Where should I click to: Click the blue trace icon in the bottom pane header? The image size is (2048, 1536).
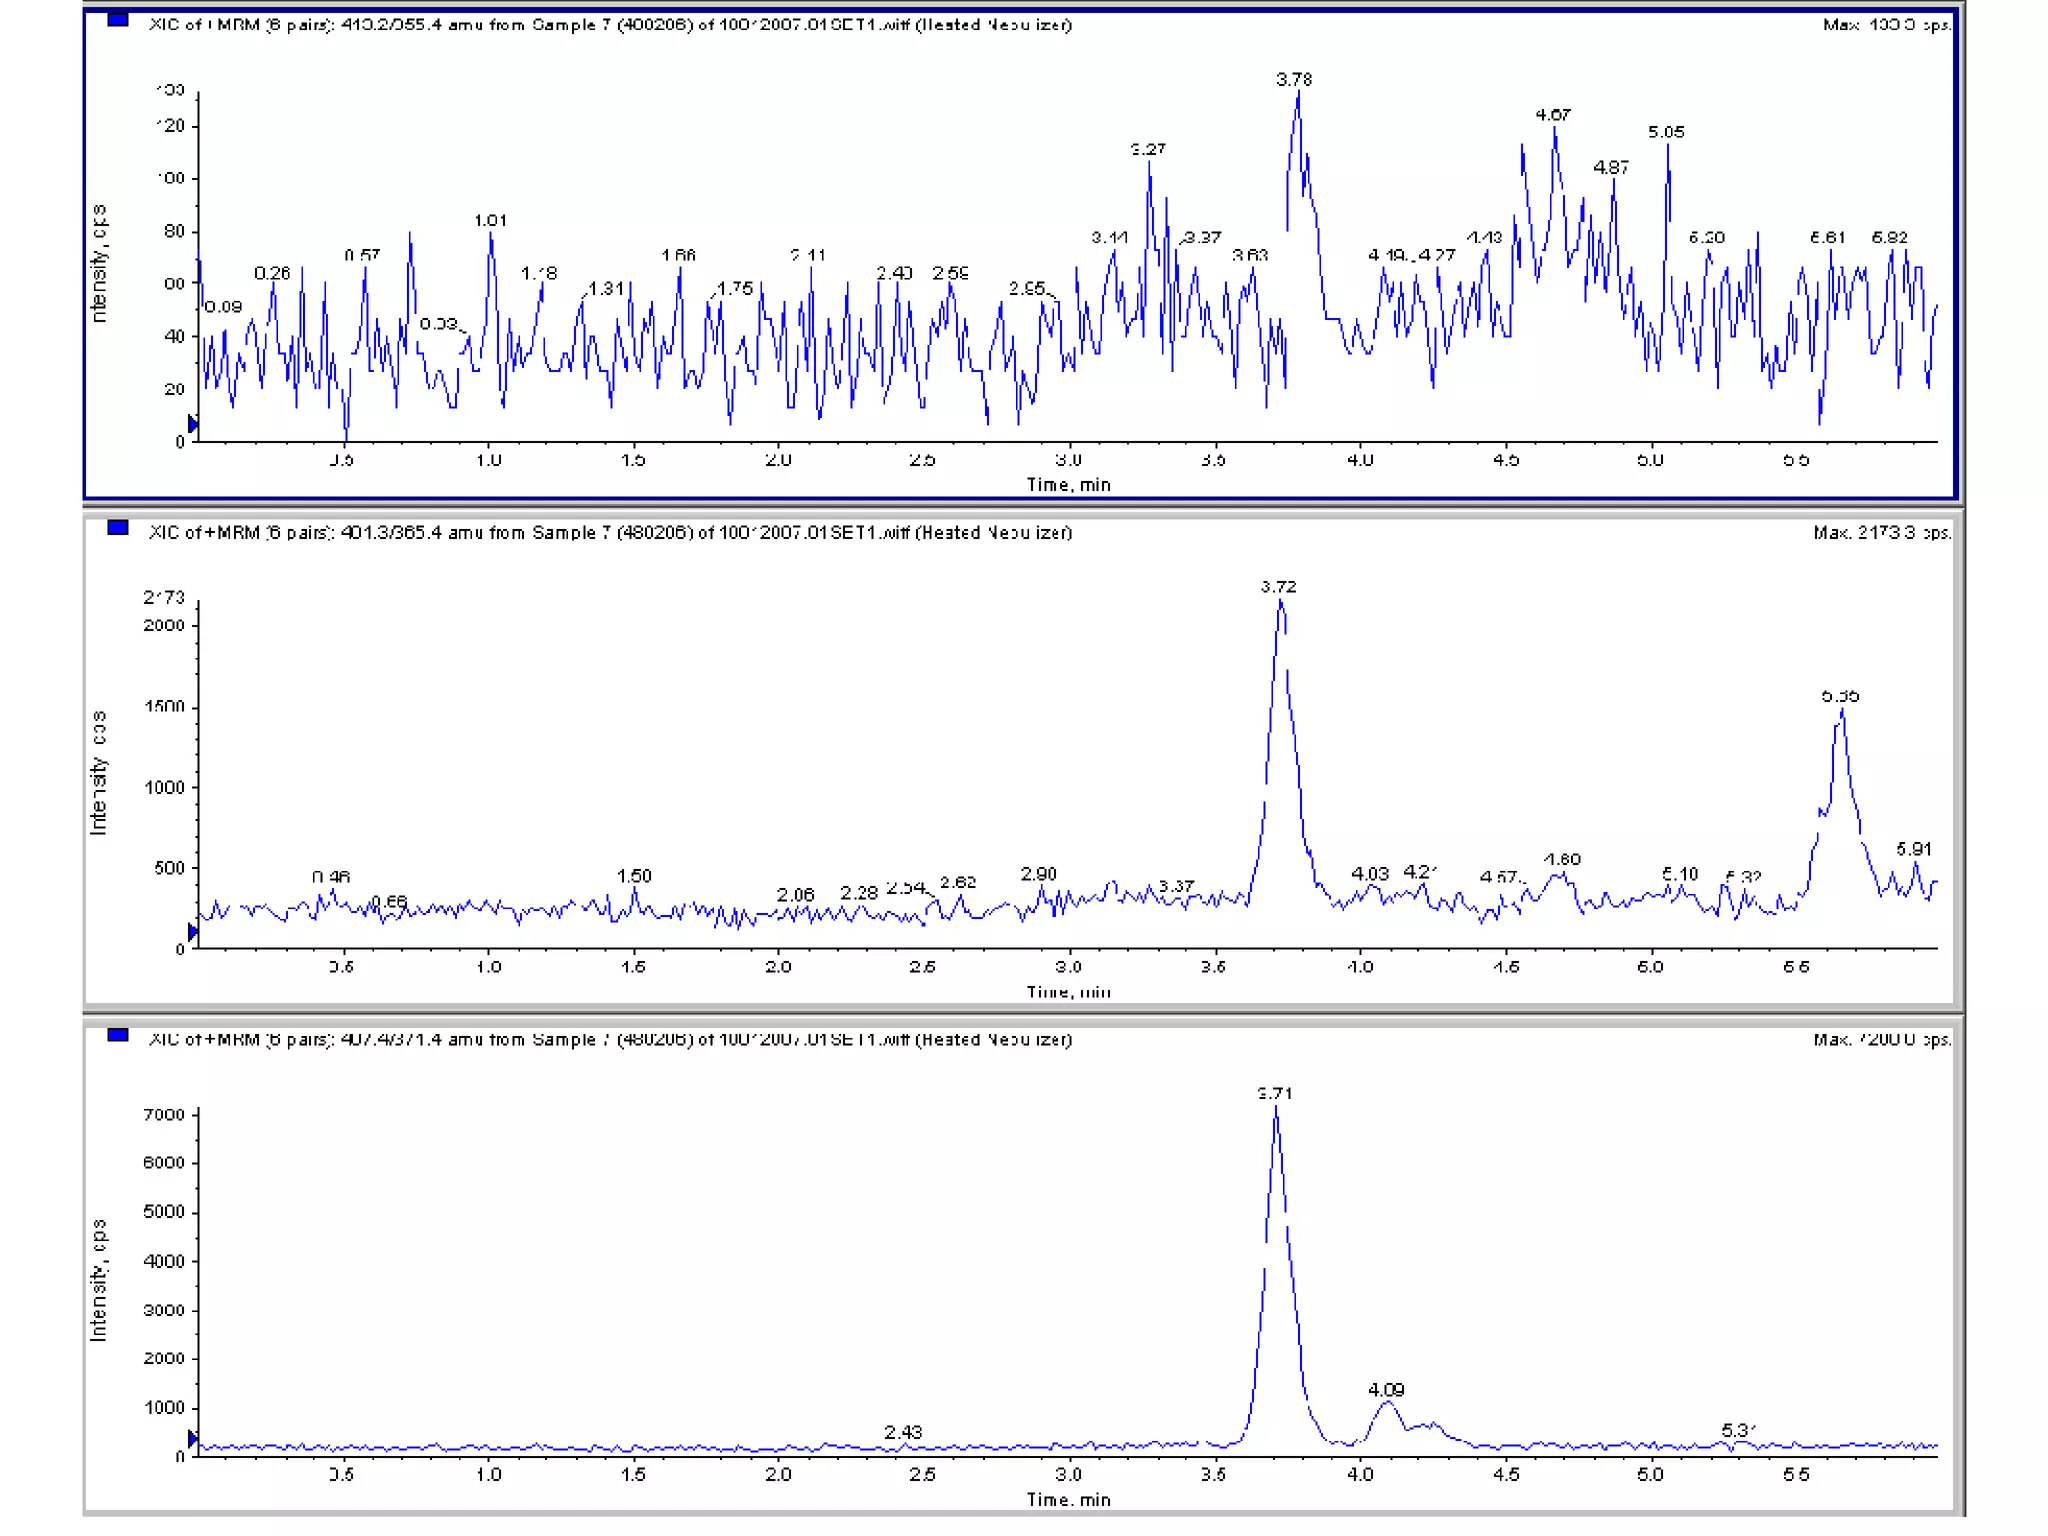tap(118, 1035)
